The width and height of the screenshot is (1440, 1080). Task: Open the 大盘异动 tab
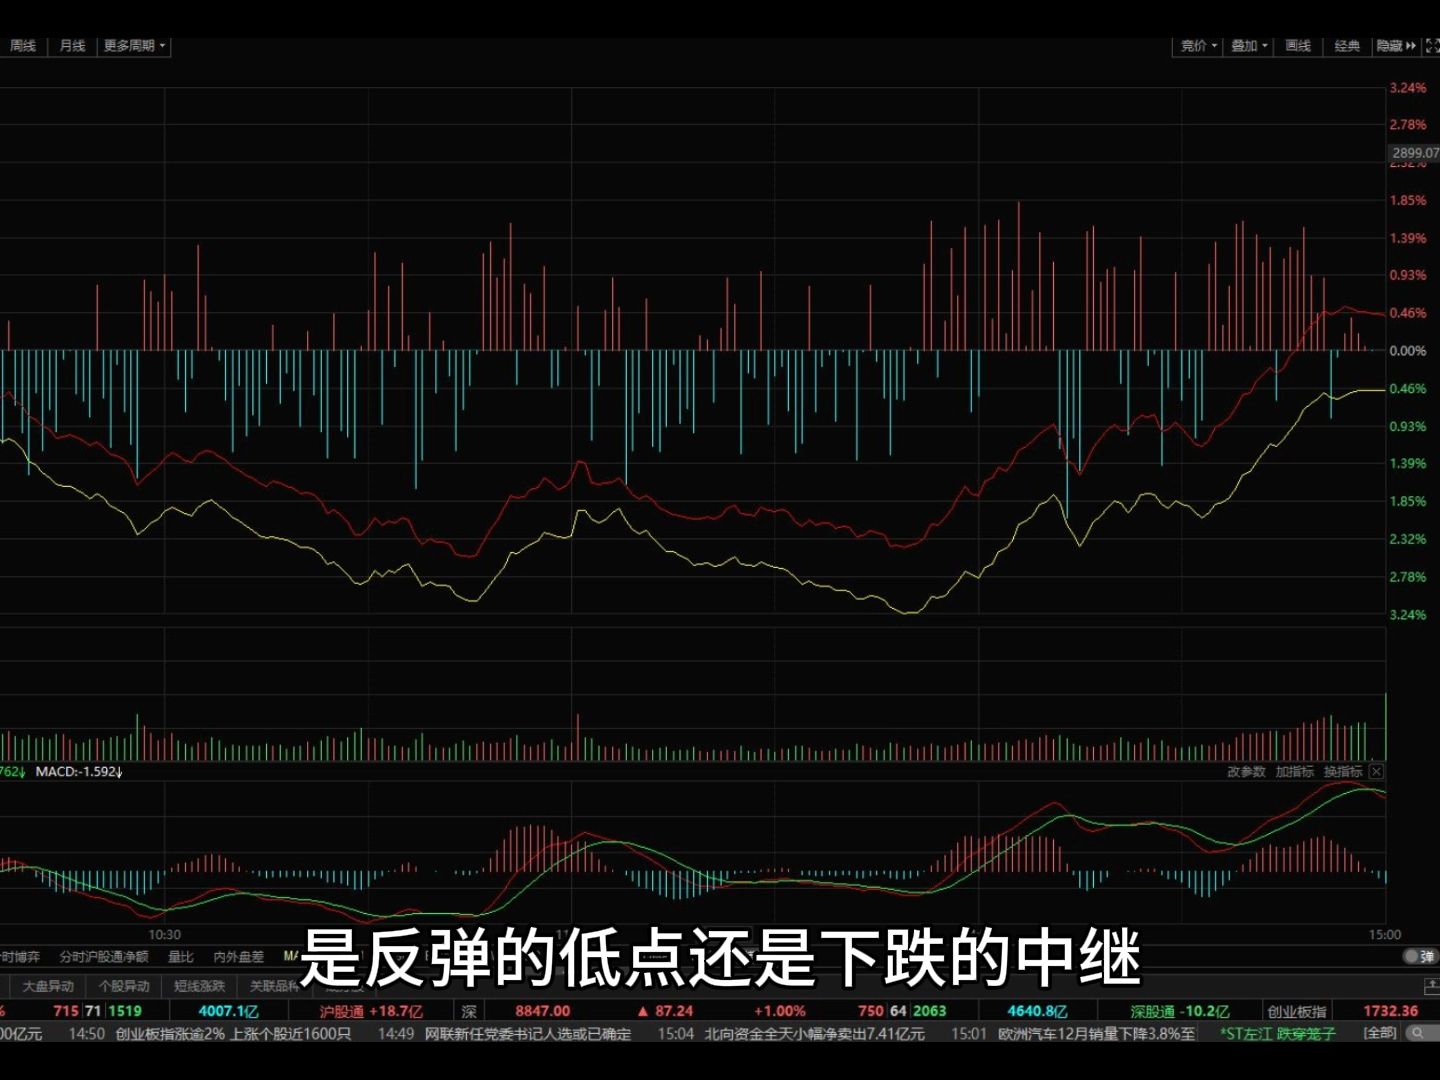48,986
